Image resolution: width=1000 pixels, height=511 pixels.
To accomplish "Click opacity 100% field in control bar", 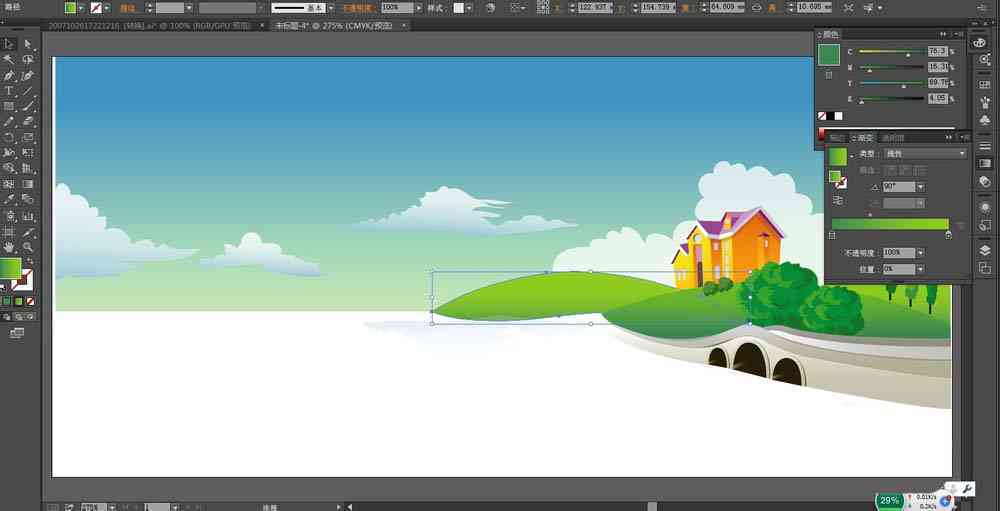I will pos(397,8).
